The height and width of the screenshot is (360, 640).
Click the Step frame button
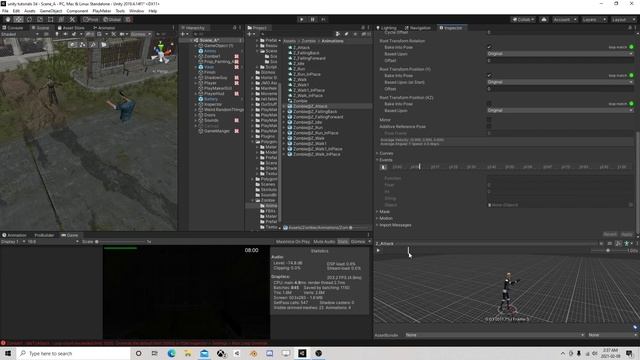click(323, 19)
